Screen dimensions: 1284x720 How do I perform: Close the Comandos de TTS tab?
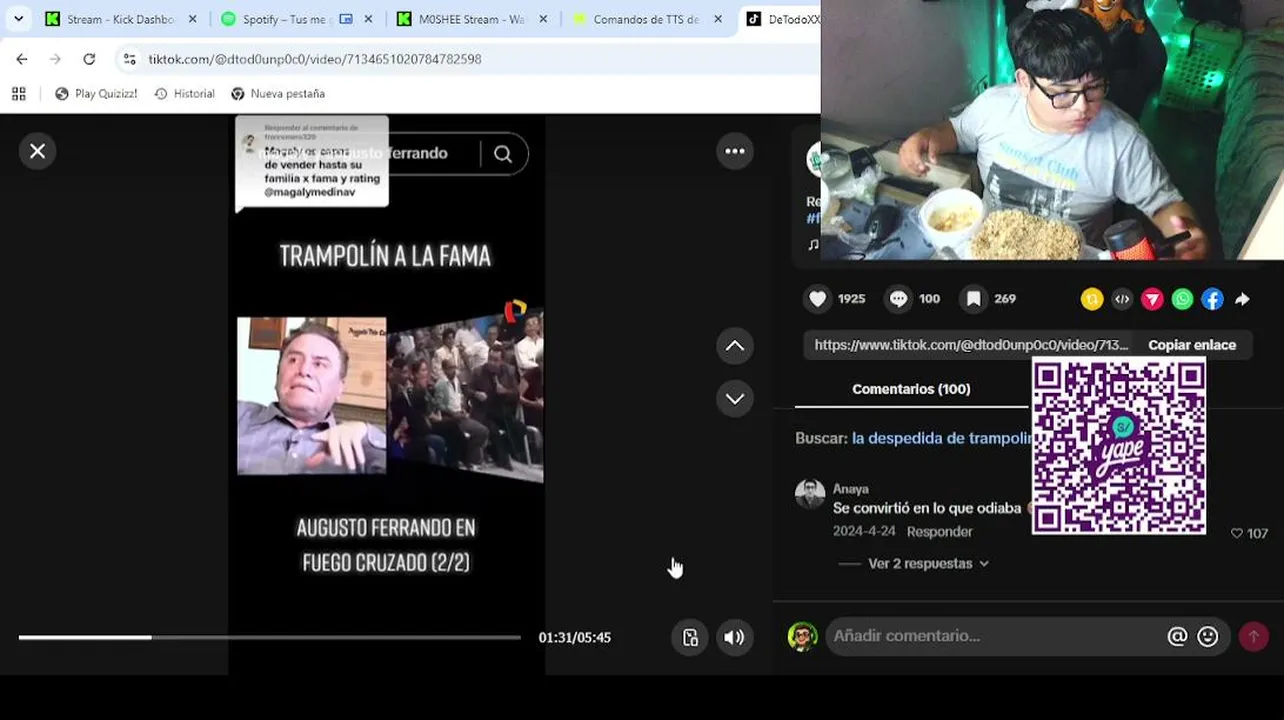tap(718, 19)
